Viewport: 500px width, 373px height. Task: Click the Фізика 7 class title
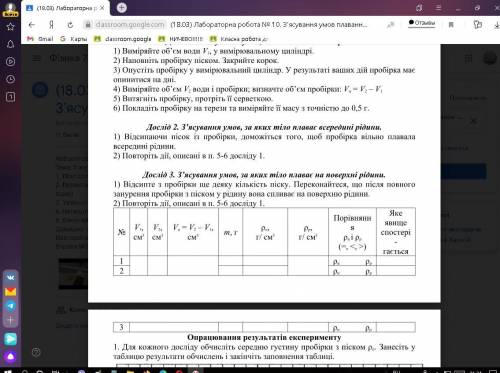68,58
